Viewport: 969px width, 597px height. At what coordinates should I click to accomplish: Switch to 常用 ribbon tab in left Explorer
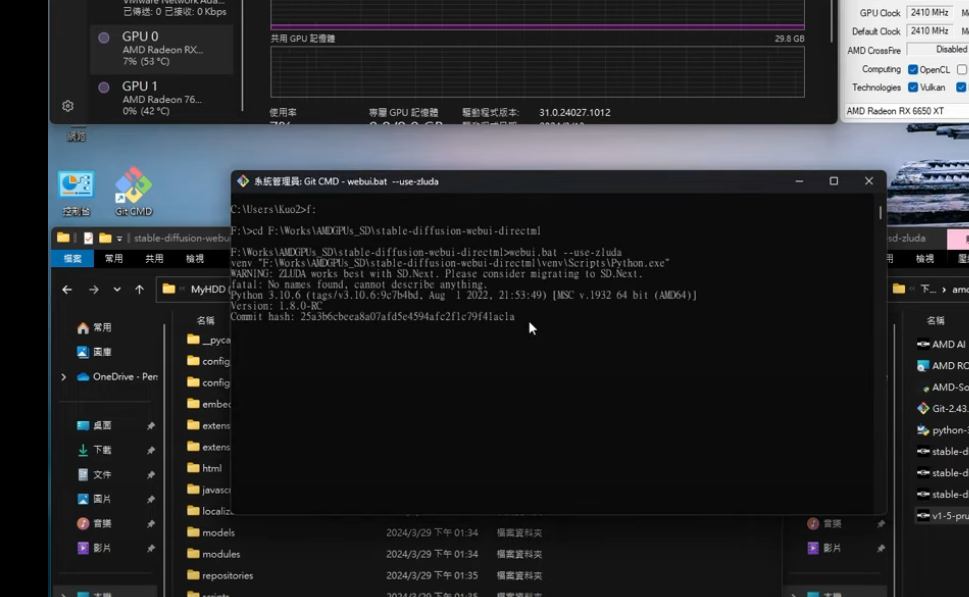click(x=114, y=258)
